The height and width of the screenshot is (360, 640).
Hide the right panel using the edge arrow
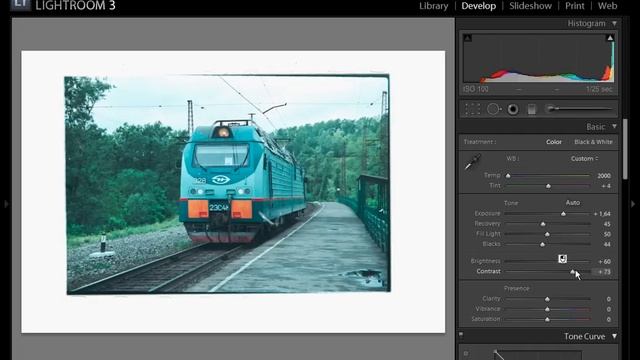(x=633, y=203)
